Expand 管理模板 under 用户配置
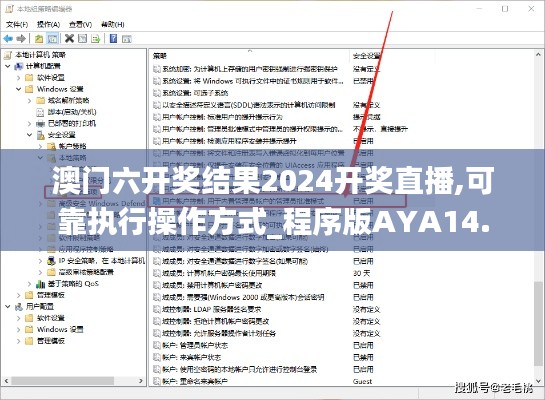 pos(19,341)
